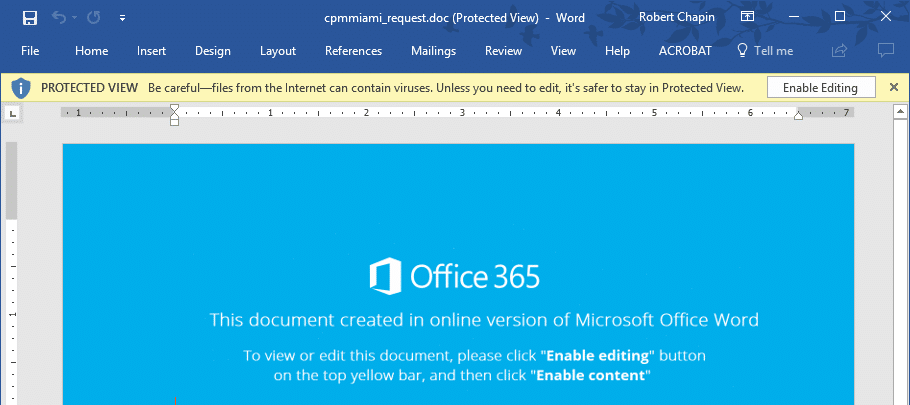Open the Customize Quick Access Toolbar dropdown
The image size is (910, 405).
click(122, 18)
